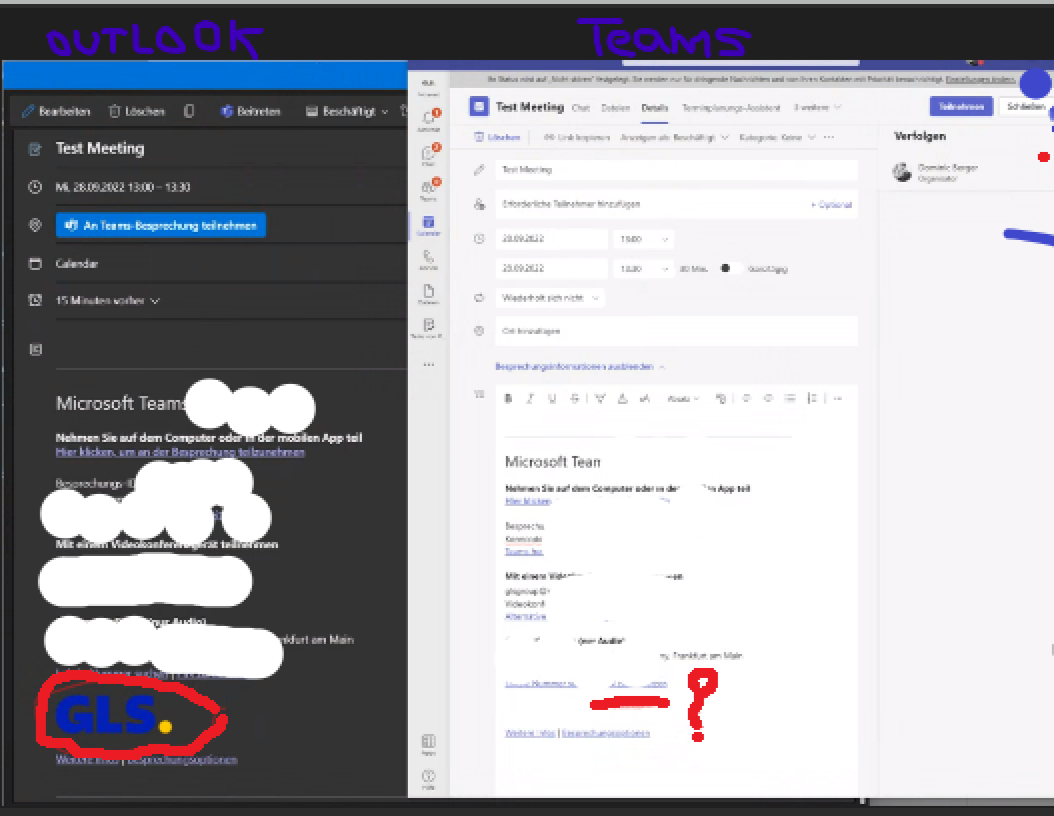Click the Erforderliche Teilnehmer hinzufügen field
Screen dimensions: 1054x816
coord(649,204)
